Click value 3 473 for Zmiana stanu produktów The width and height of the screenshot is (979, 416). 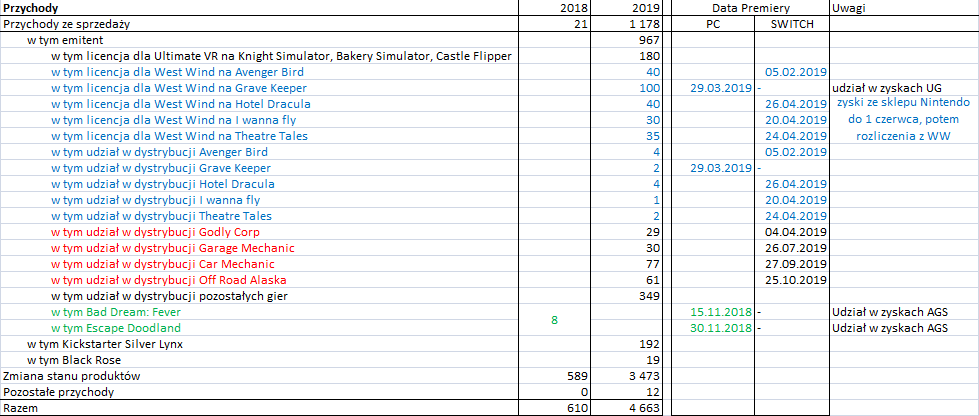point(643,376)
